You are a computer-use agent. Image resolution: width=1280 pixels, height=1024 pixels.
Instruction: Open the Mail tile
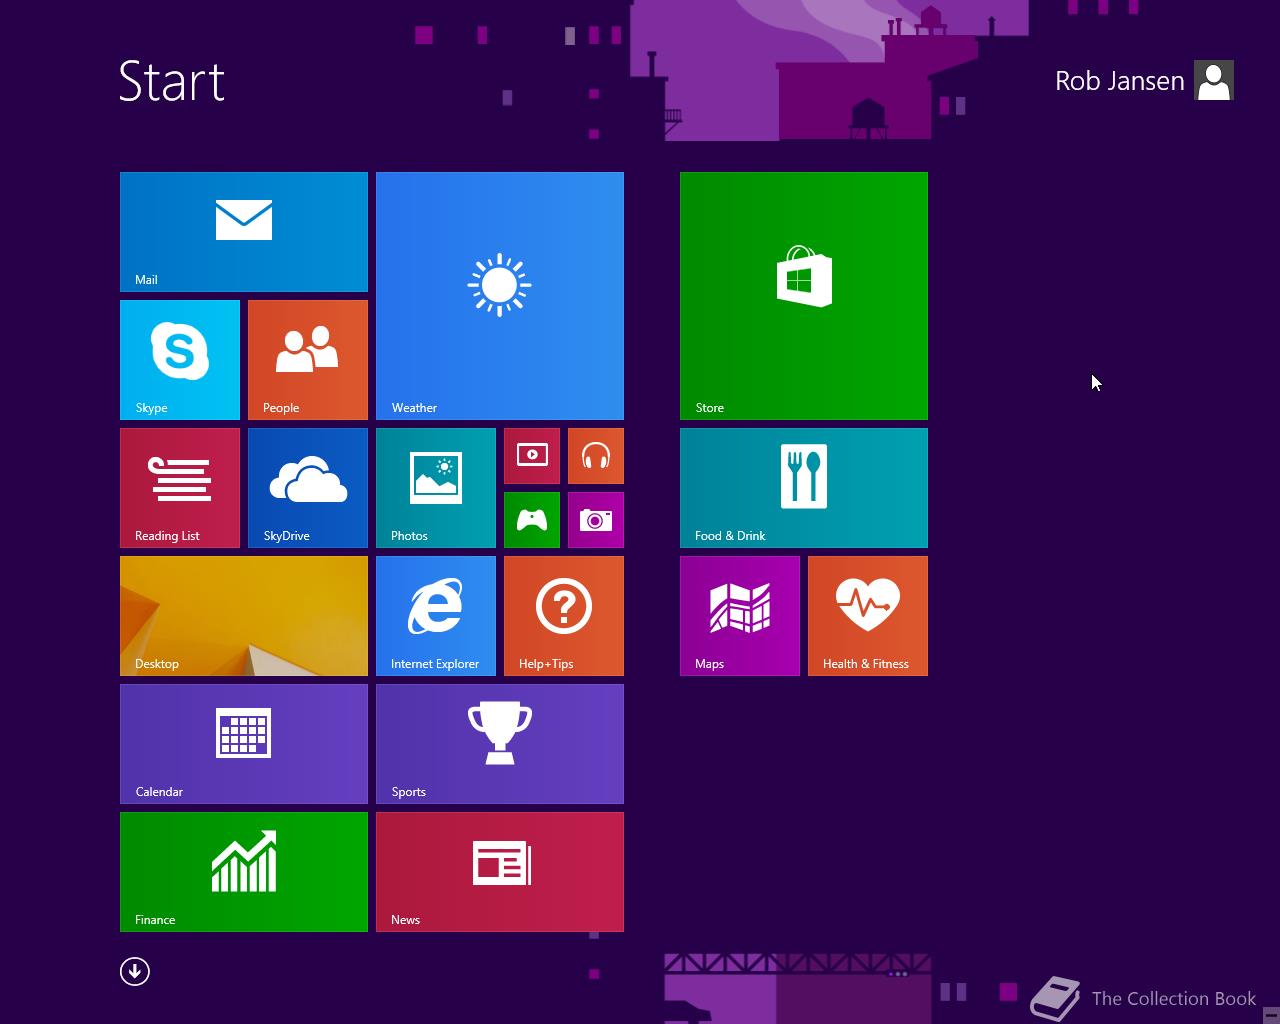[x=244, y=232]
